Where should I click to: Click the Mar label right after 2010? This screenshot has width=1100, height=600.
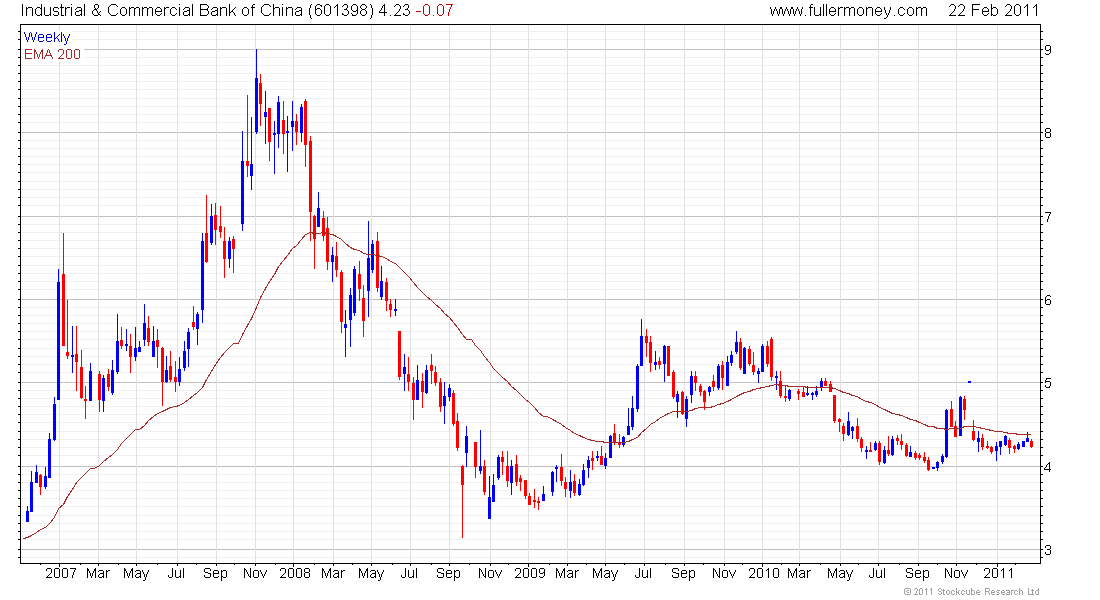pos(798,573)
